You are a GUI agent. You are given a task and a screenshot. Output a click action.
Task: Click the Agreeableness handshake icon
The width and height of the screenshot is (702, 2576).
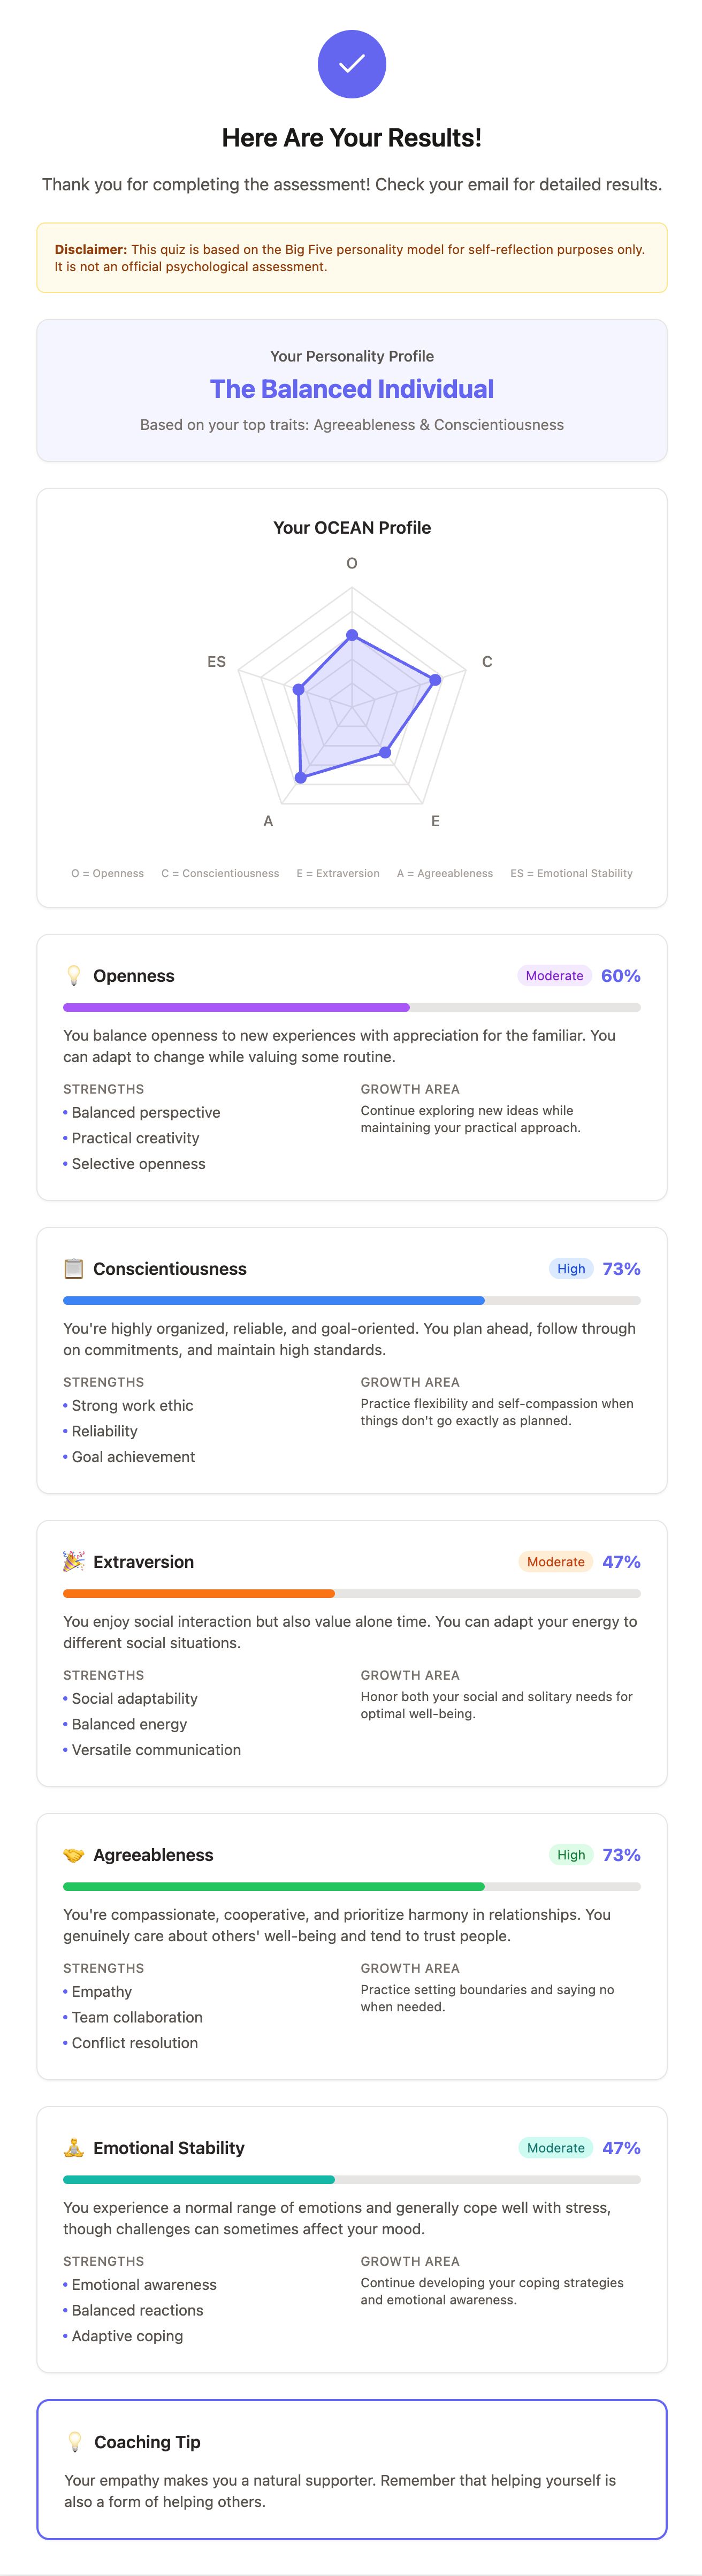click(73, 1854)
